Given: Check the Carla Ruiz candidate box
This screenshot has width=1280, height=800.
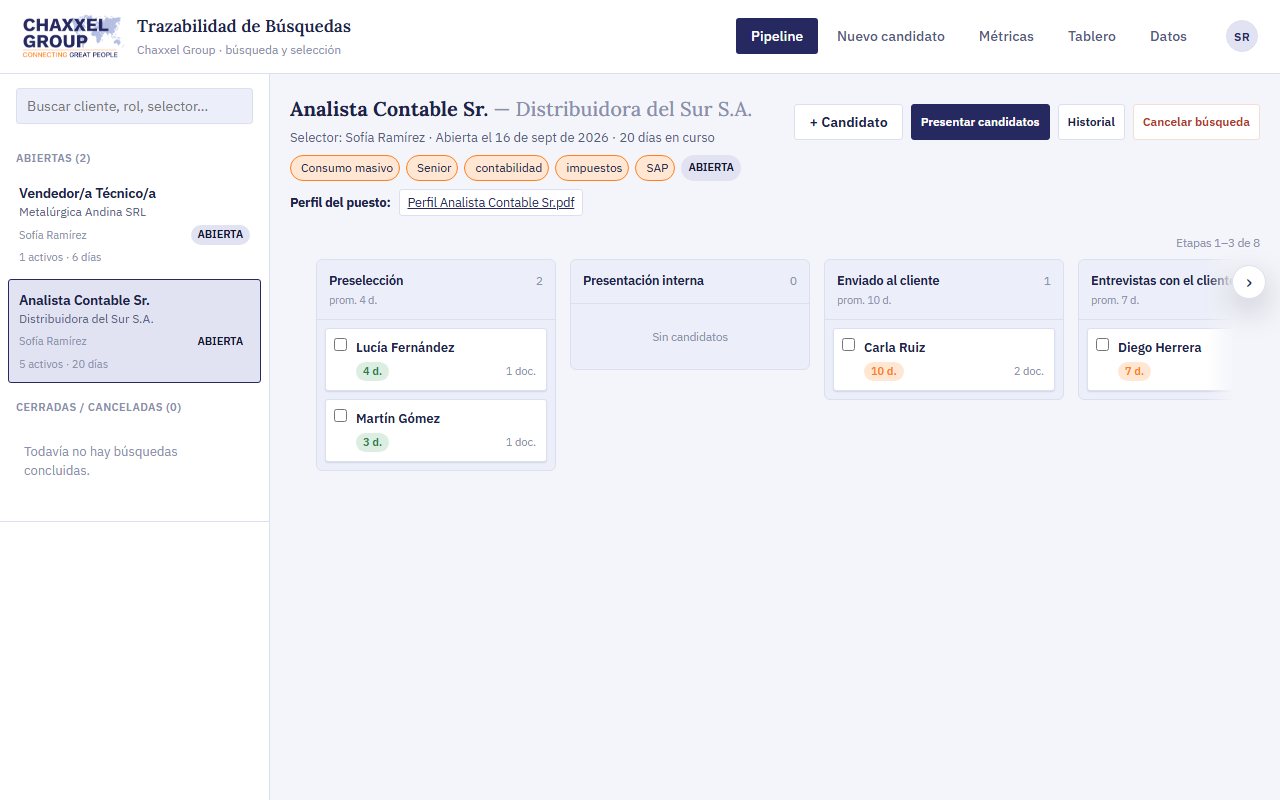Looking at the screenshot, I should (849, 345).
